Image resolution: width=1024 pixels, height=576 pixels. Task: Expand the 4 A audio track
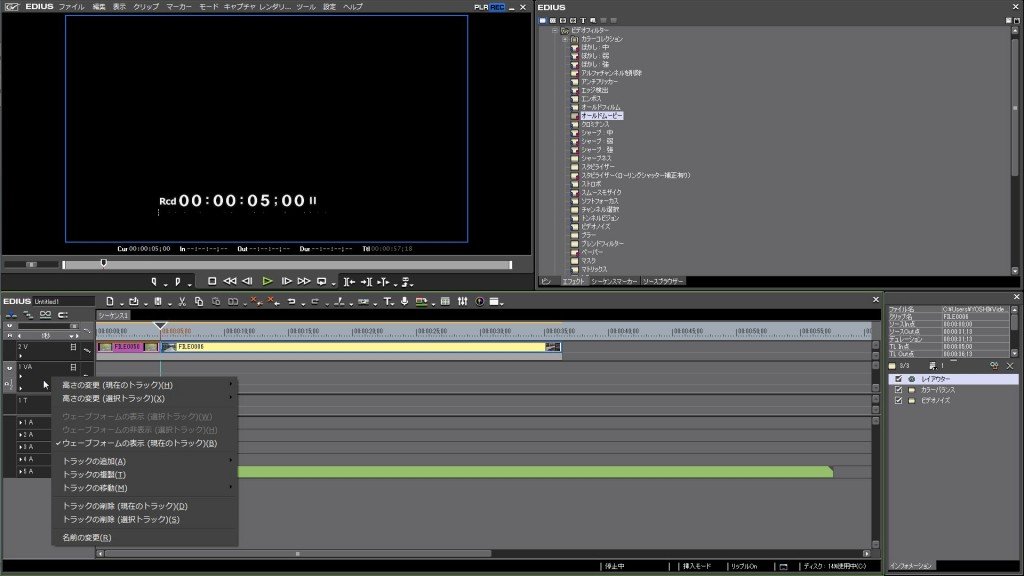point(20,459)
